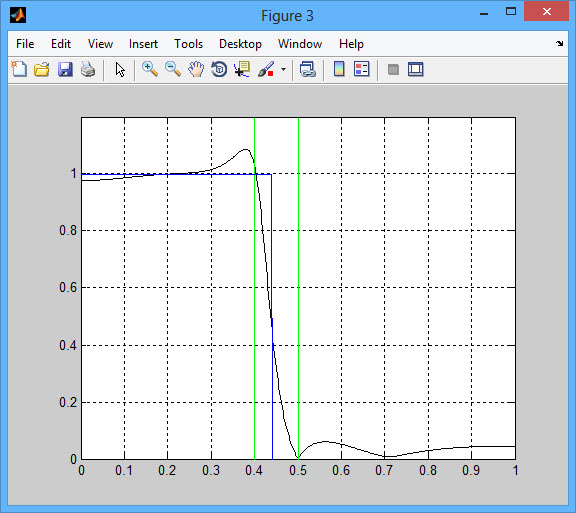Screen dimensions: 576x513
Task: Activate the Zoom Out magnifier tool
Action: click(x=173, y=69)
